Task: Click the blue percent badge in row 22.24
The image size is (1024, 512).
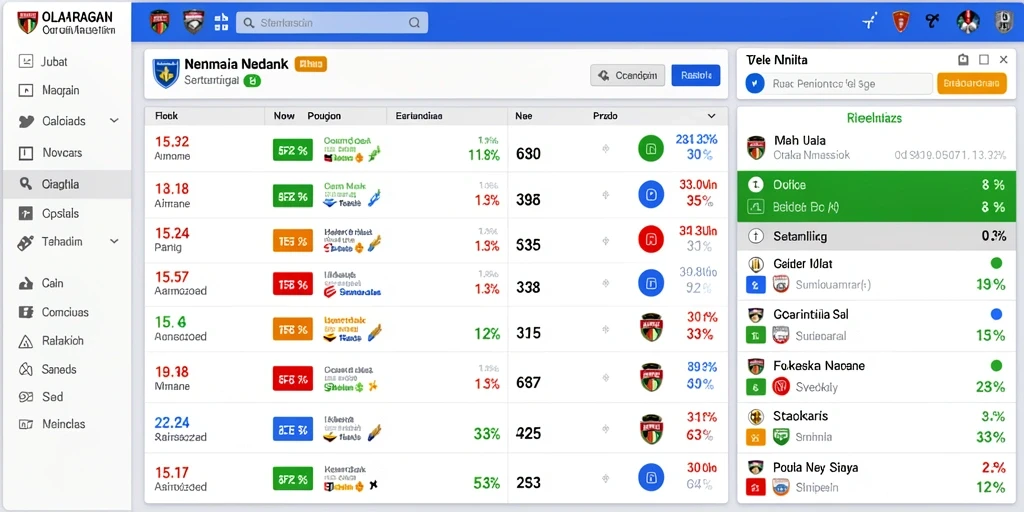Action: point(293,430)
